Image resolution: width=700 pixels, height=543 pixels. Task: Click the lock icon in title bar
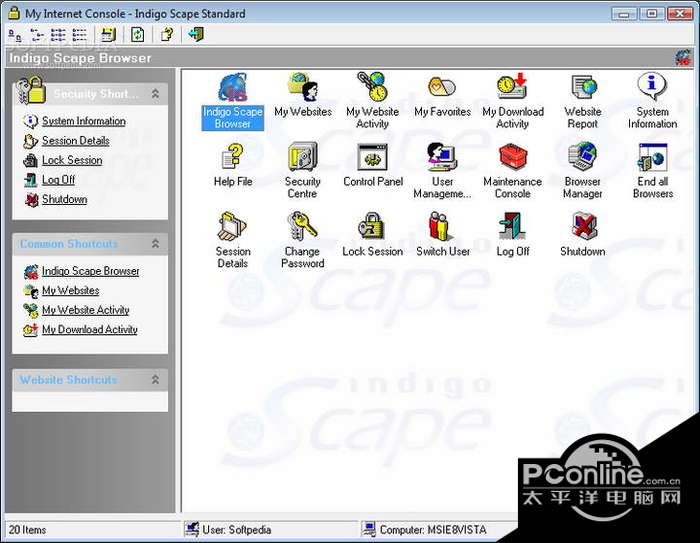[14, 13]
